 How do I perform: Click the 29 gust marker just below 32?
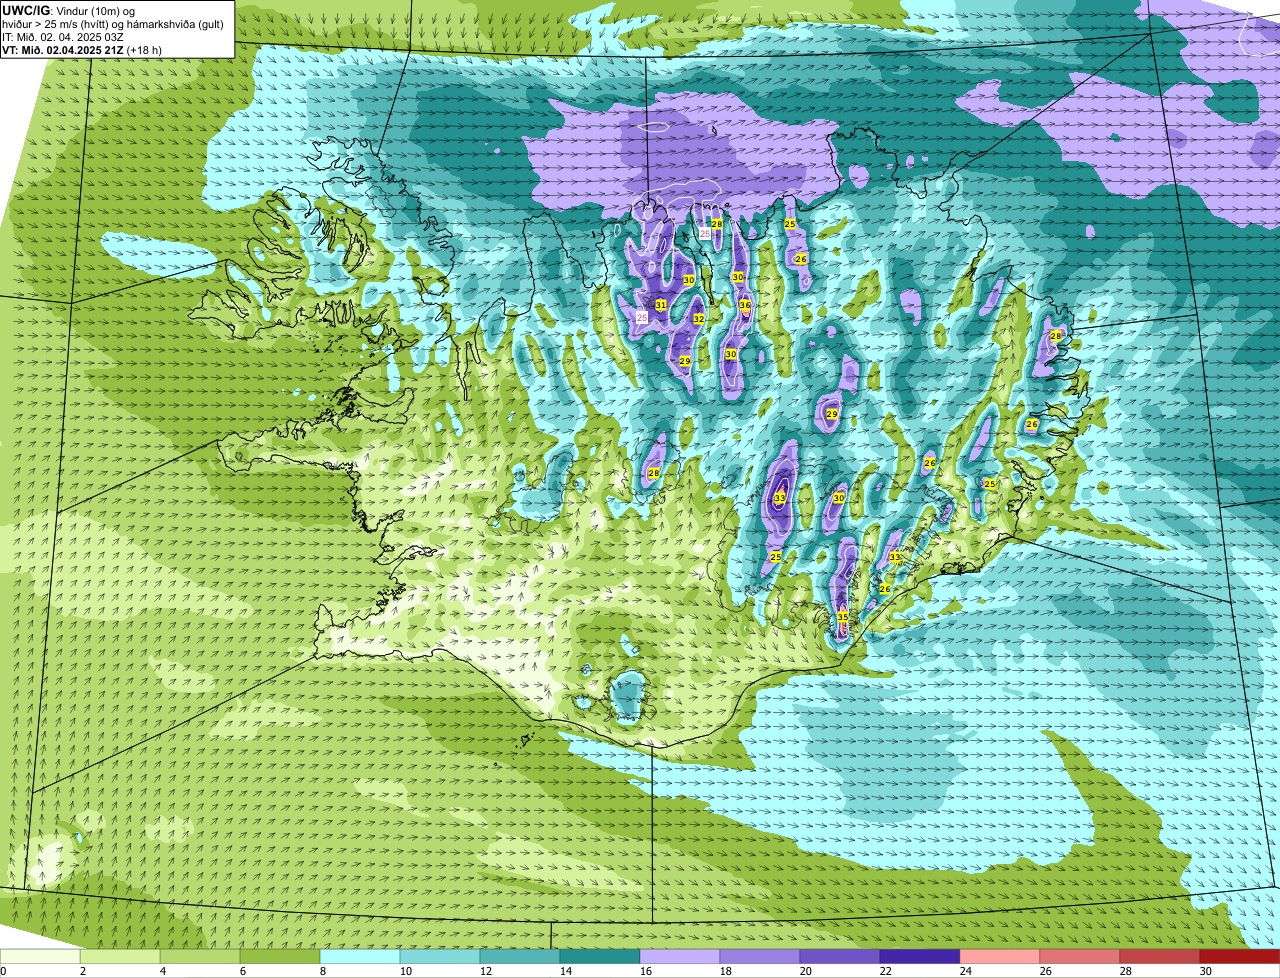tap(684, 361)
